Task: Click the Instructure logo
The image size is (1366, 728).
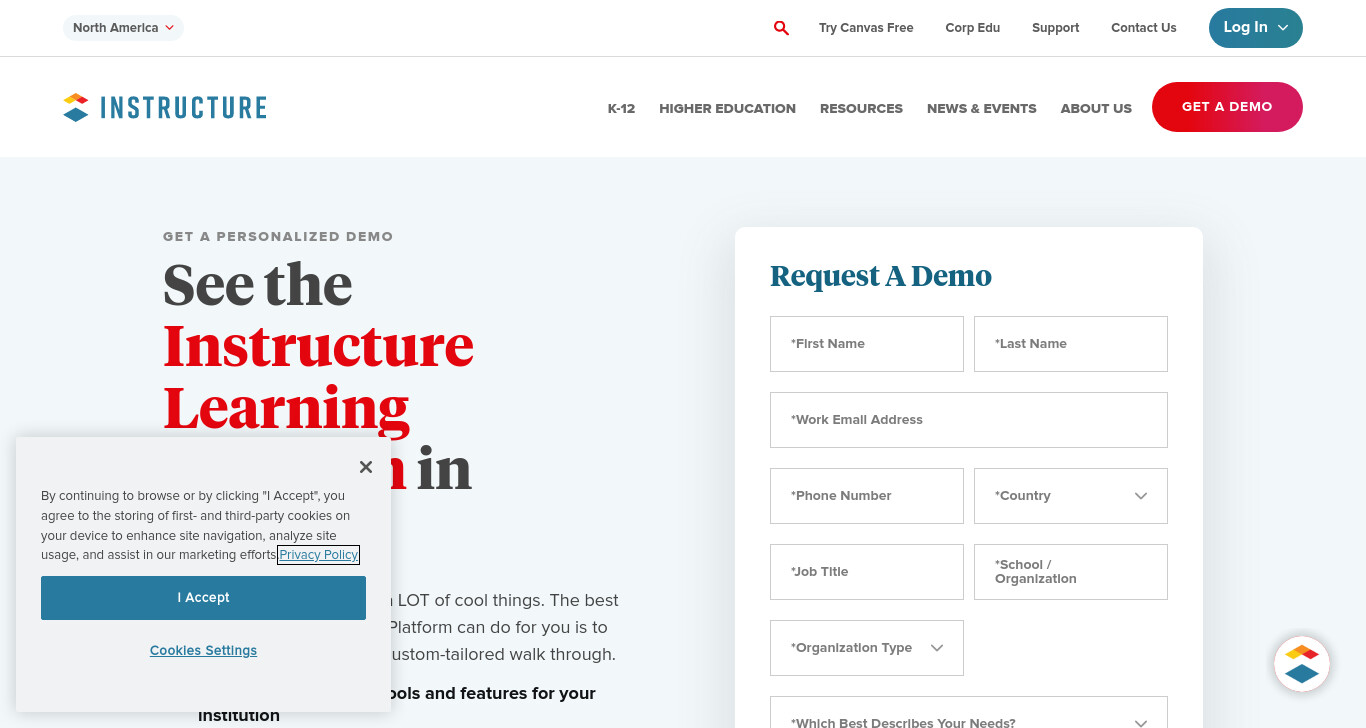Action: pos(165,107)
